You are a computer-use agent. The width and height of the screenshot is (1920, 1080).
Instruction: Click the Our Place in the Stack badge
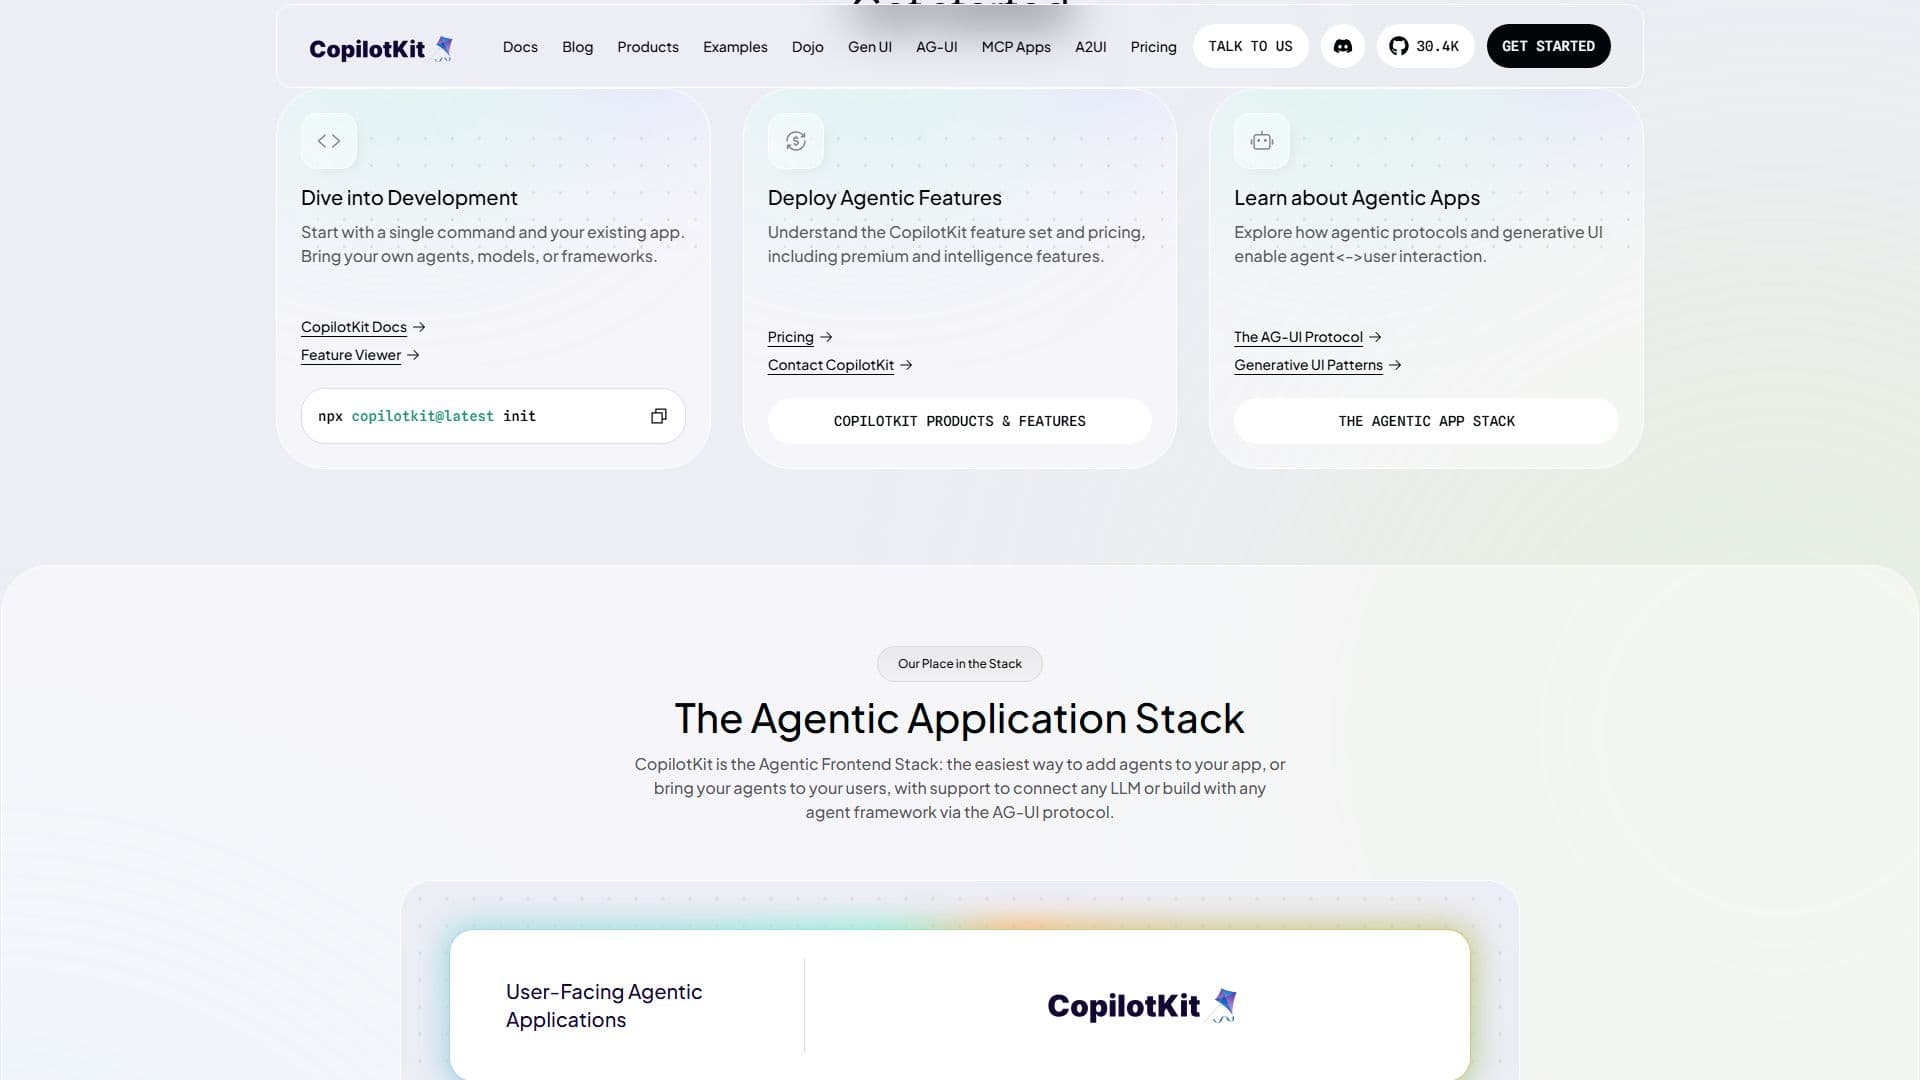(x=959, y=664)
